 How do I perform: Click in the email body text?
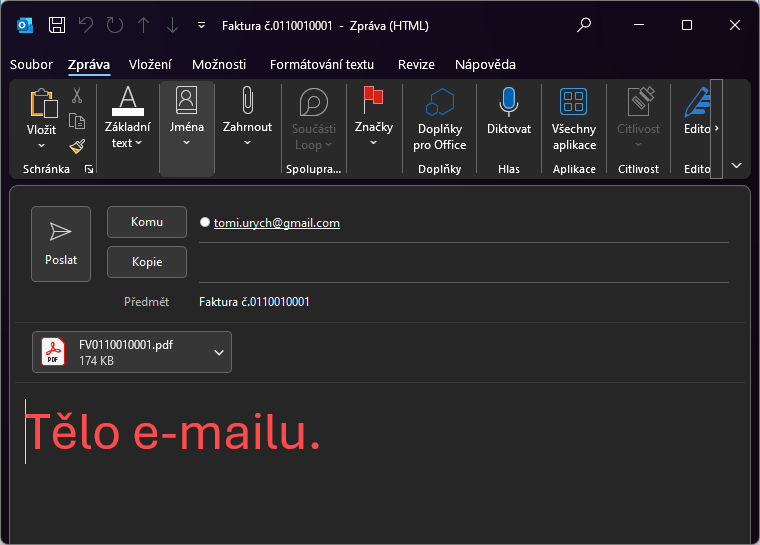[x=173, y=432]
